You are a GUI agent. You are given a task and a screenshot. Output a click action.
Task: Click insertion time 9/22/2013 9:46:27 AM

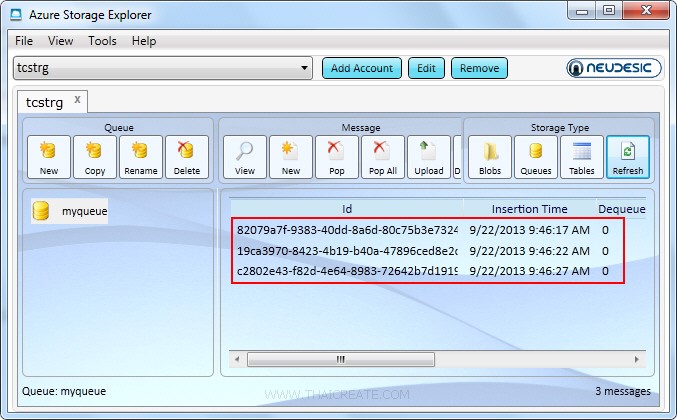coord(529,271)
